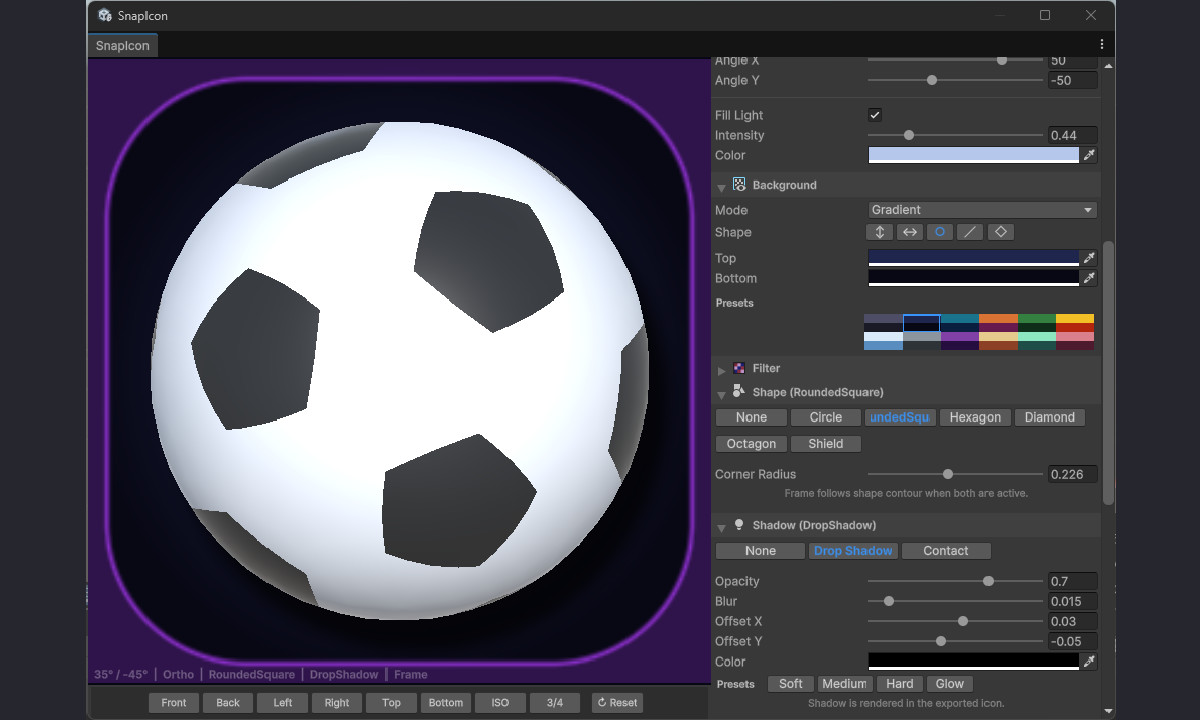Click the Top gradient eyedropper
This screenshot has height=720, width=1200.
(1090, 258)
